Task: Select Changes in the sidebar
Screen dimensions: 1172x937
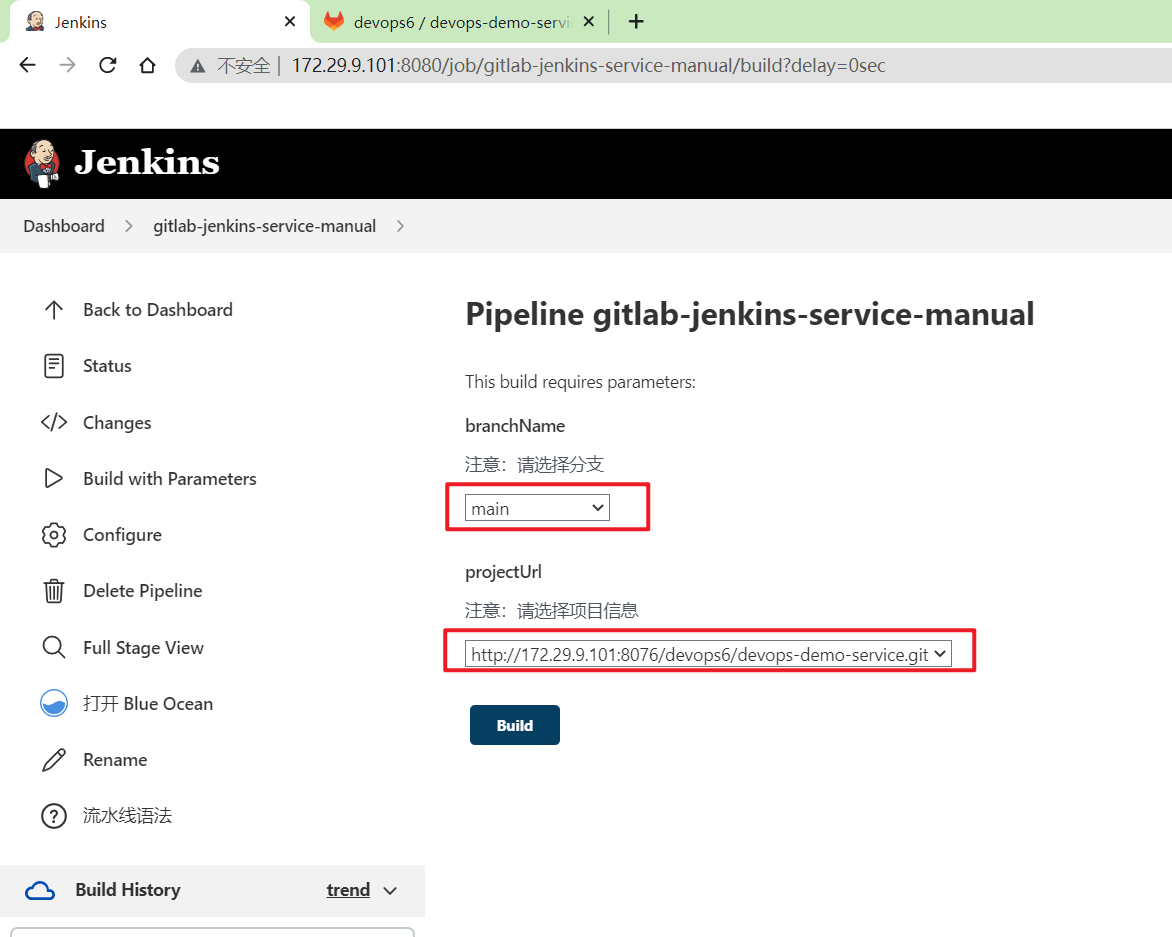Action: (117, 423)
